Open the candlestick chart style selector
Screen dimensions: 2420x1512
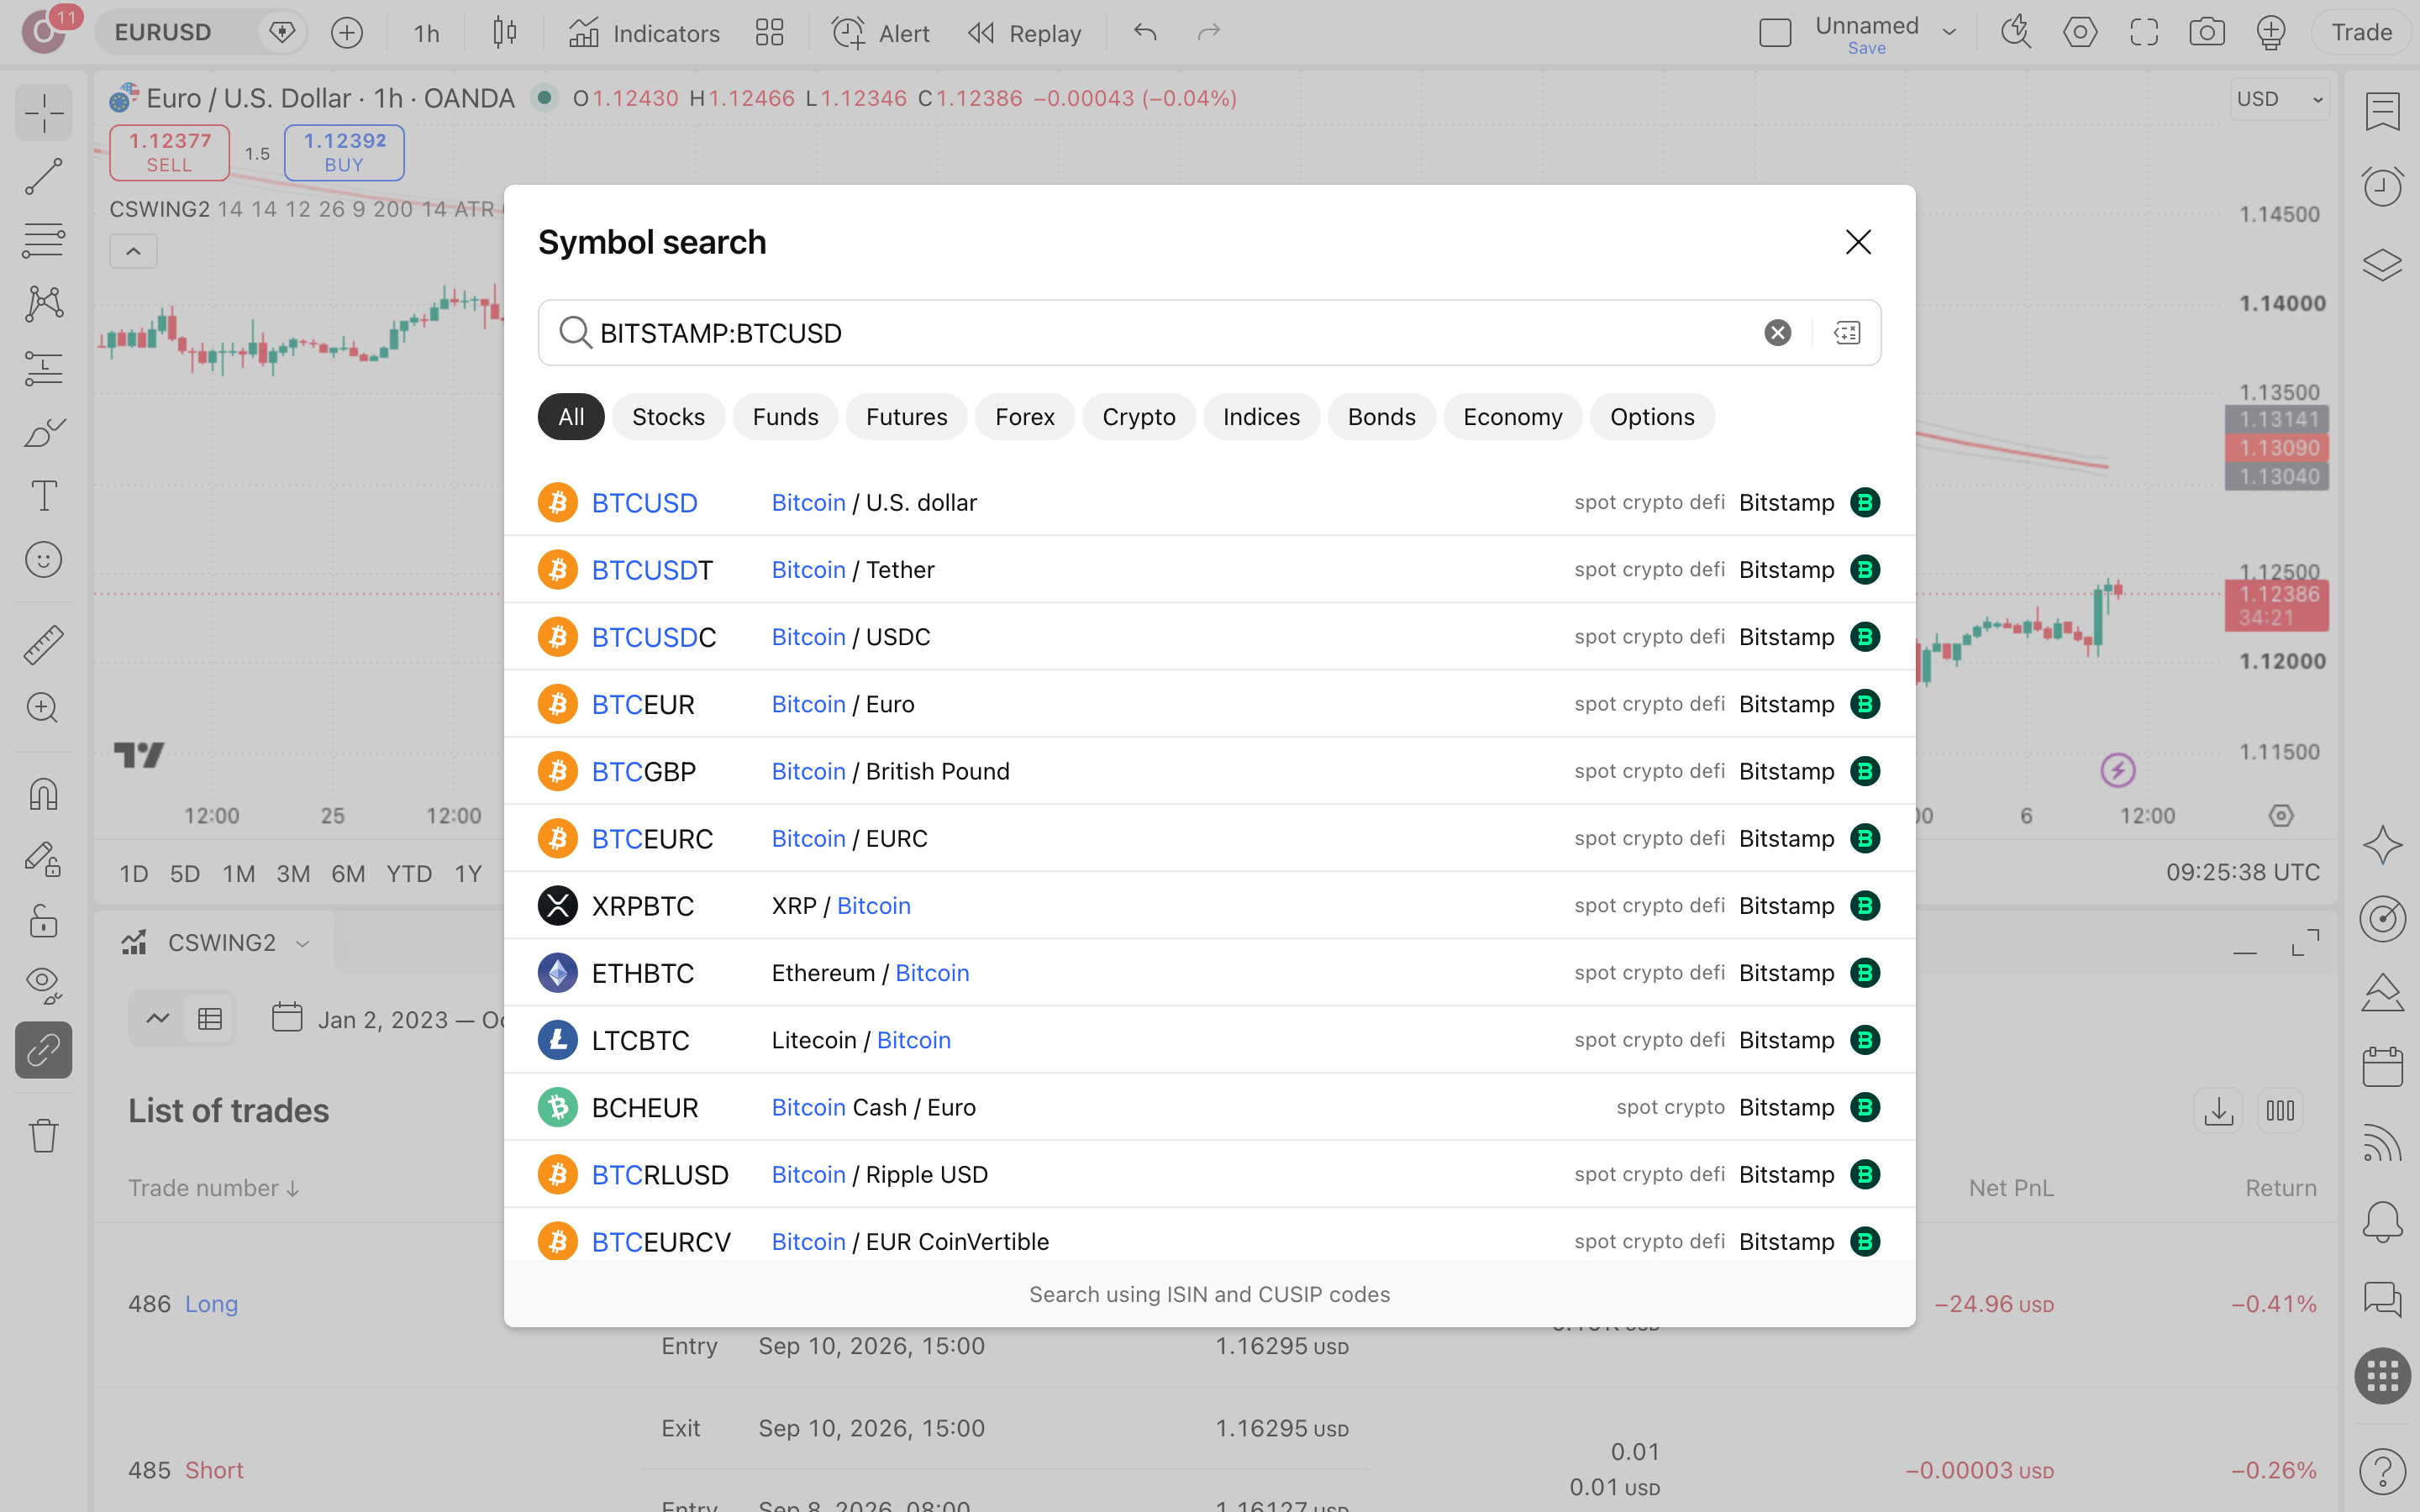tap(505, 33)
